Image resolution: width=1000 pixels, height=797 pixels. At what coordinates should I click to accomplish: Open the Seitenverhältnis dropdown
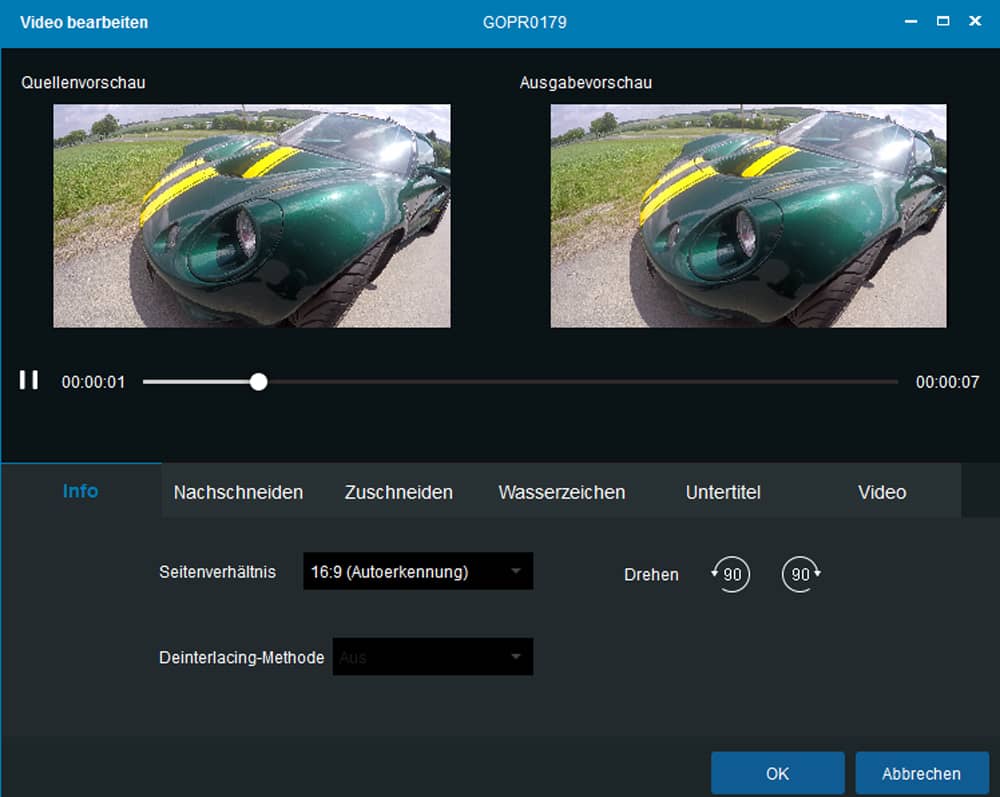click(417, 572)
